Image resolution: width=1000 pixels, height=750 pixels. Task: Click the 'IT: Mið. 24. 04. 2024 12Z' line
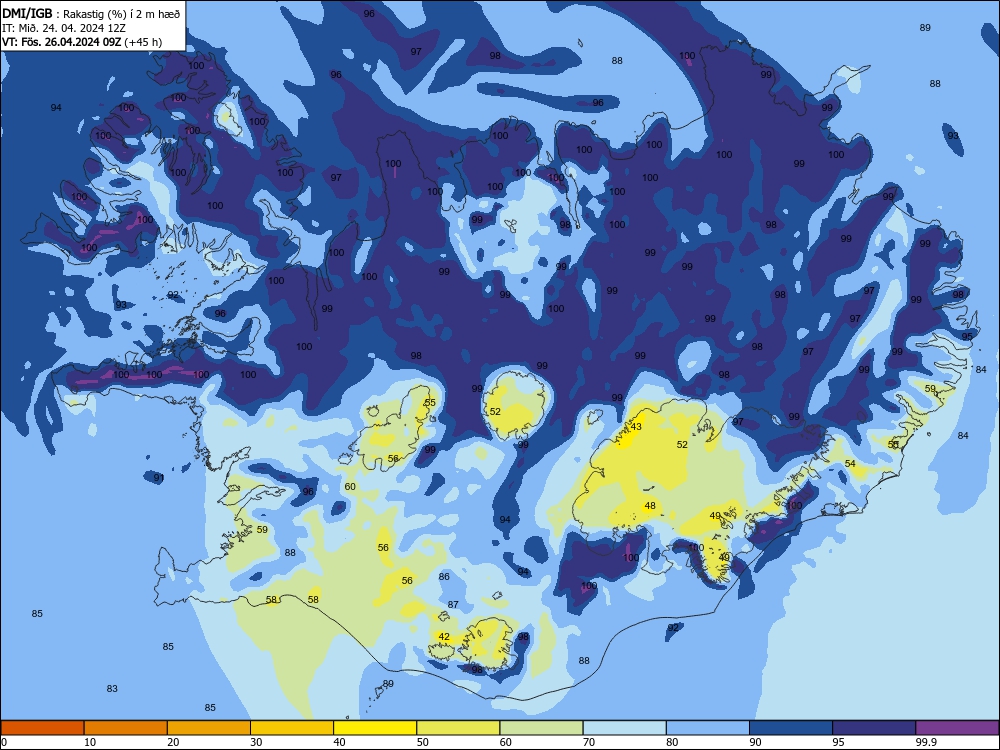click(64, 28)
